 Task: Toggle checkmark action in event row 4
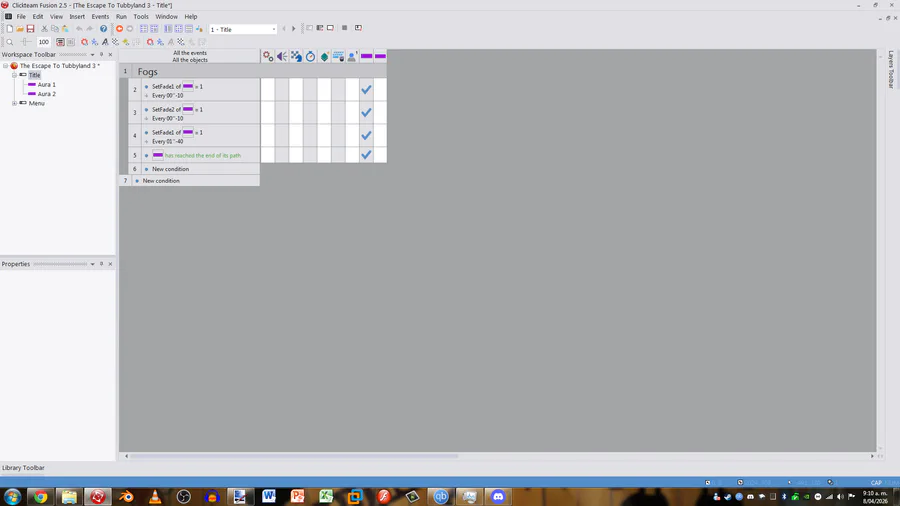366,135
